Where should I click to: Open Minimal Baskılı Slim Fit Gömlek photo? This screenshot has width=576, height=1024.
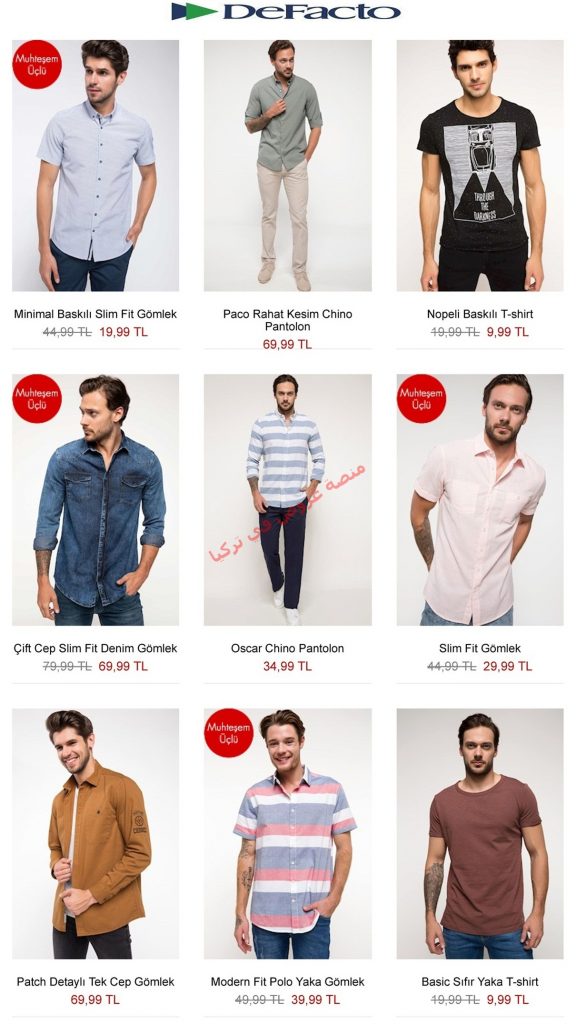pos(95,166)
